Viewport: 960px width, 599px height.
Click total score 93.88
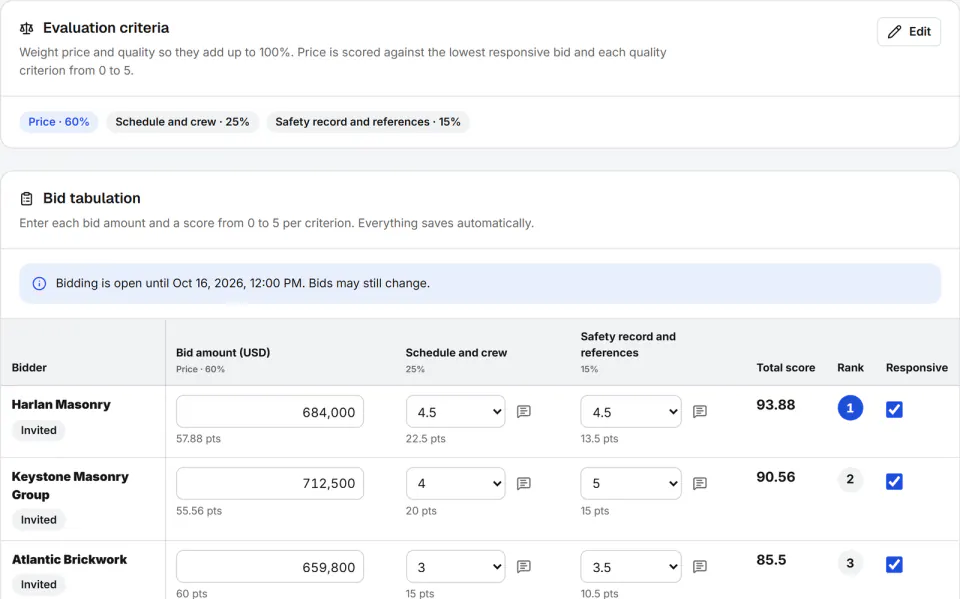click(x=776, y=405)
